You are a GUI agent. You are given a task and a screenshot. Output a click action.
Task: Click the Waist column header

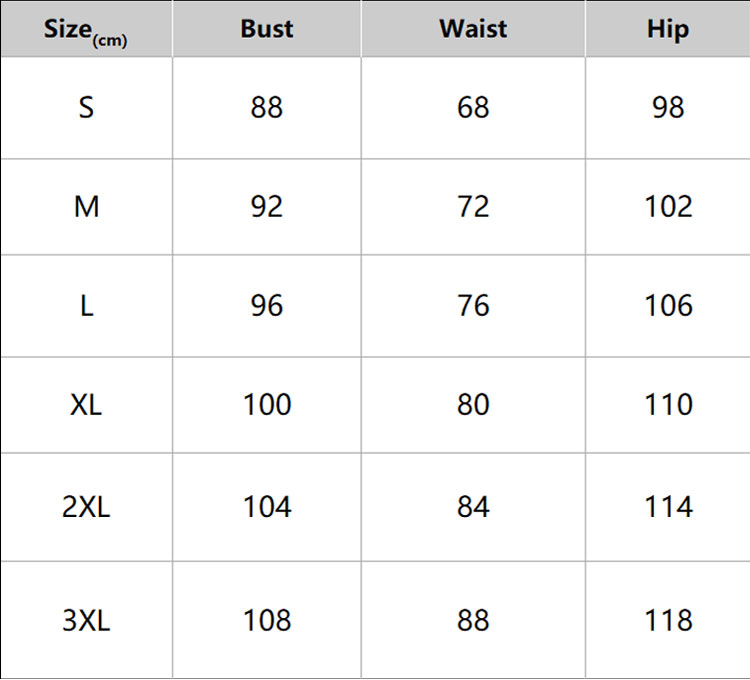click(473, 29)
